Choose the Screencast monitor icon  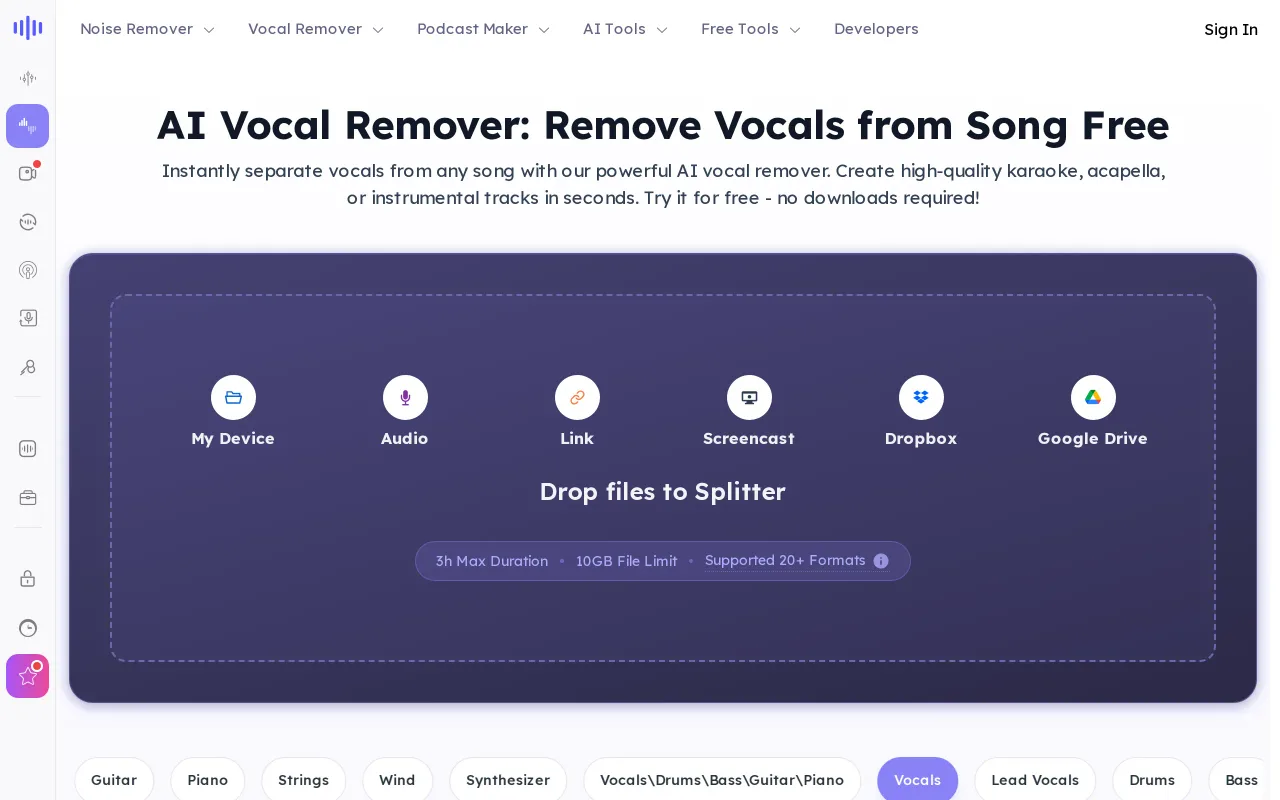coord(749,398)
